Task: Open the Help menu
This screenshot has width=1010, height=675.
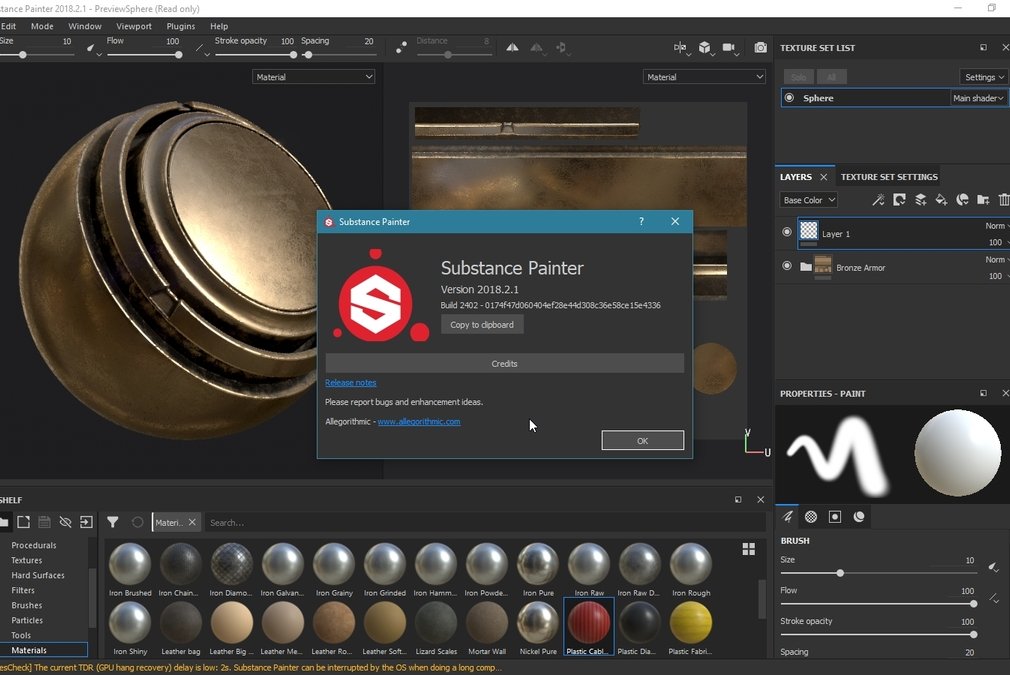Action: pyautogui.click(x=219, y=26)
